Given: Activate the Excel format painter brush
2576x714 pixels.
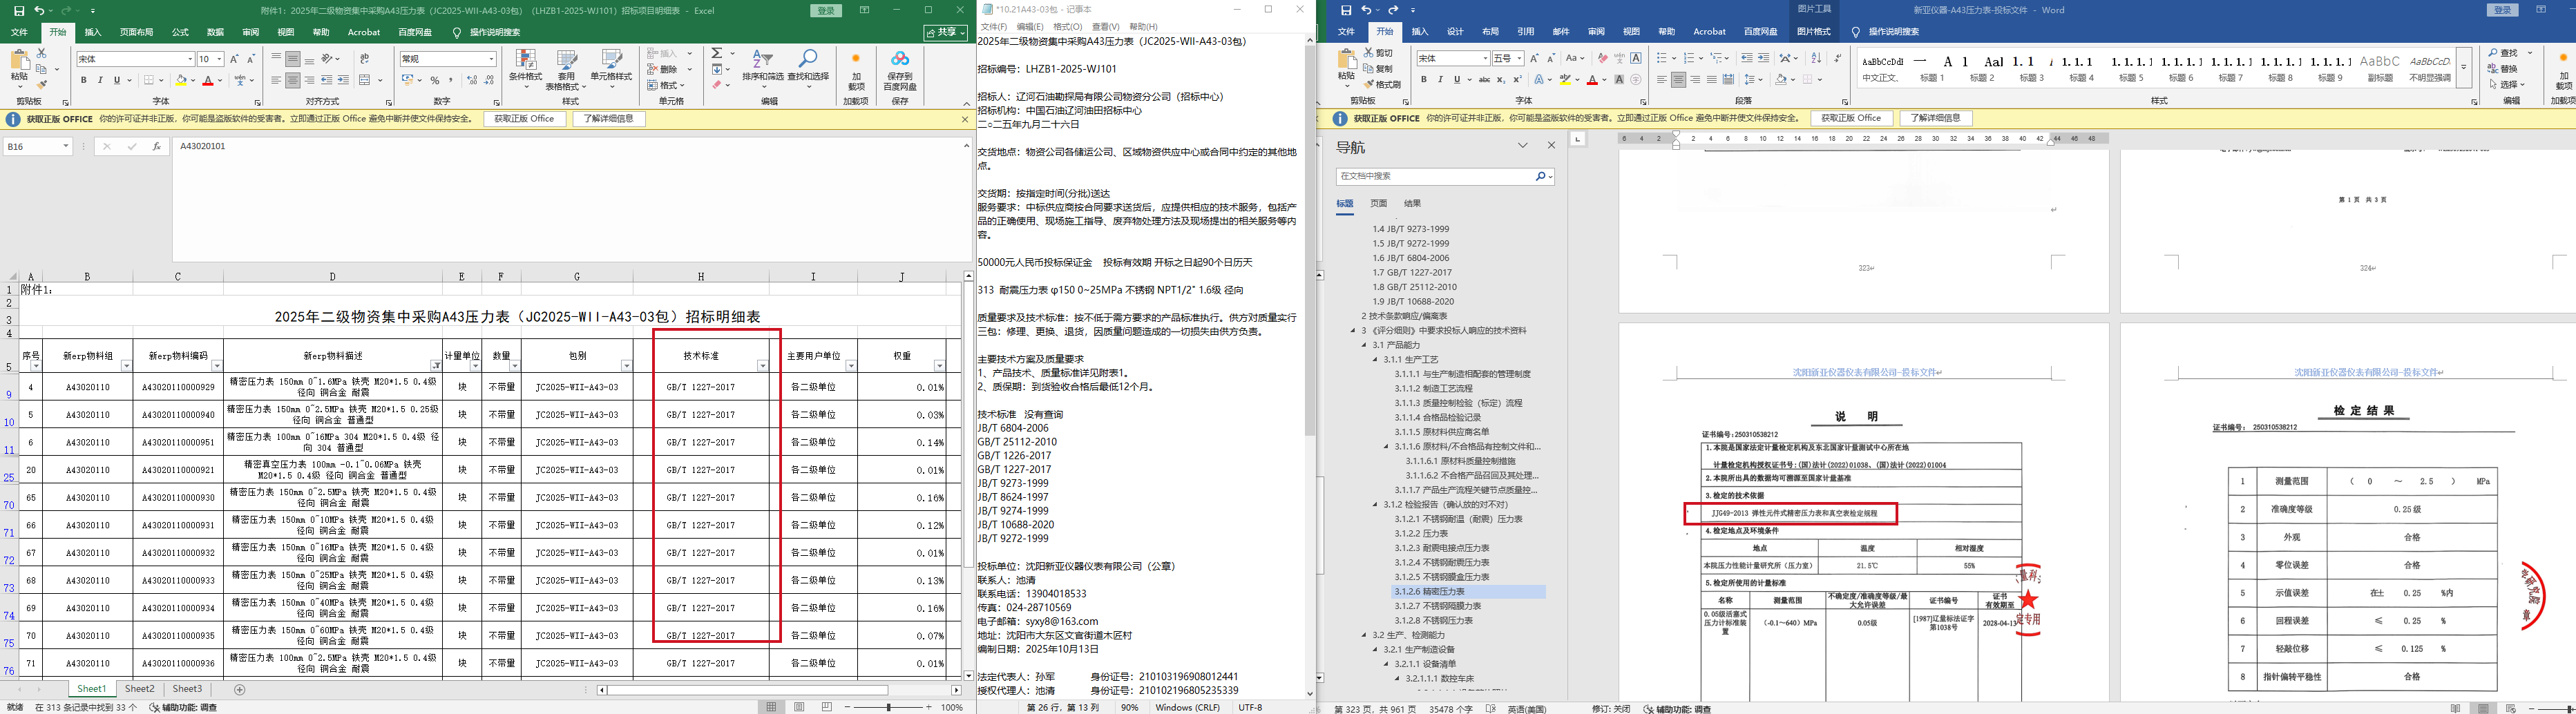Looking at the screenshot, I should [41, 85].
